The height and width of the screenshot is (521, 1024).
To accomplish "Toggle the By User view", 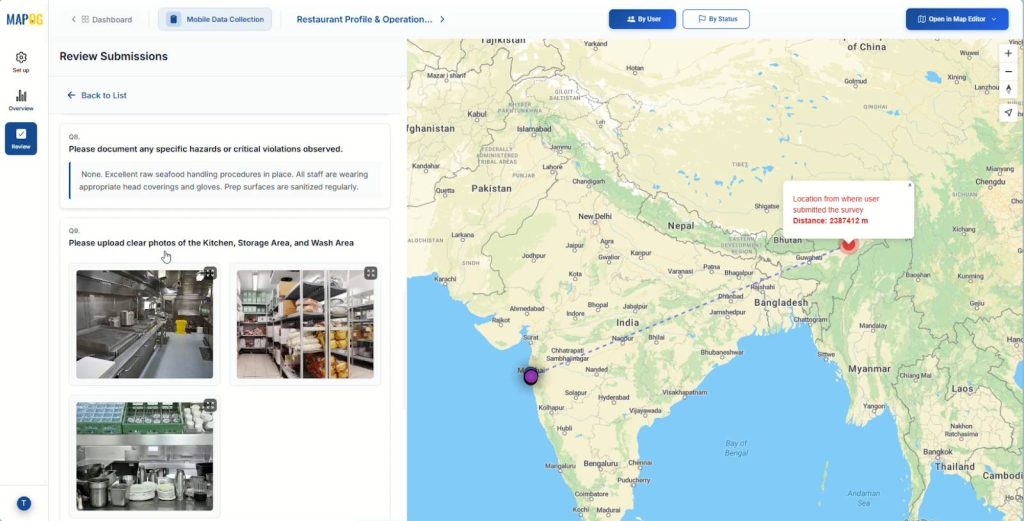I will coord(642,19).
